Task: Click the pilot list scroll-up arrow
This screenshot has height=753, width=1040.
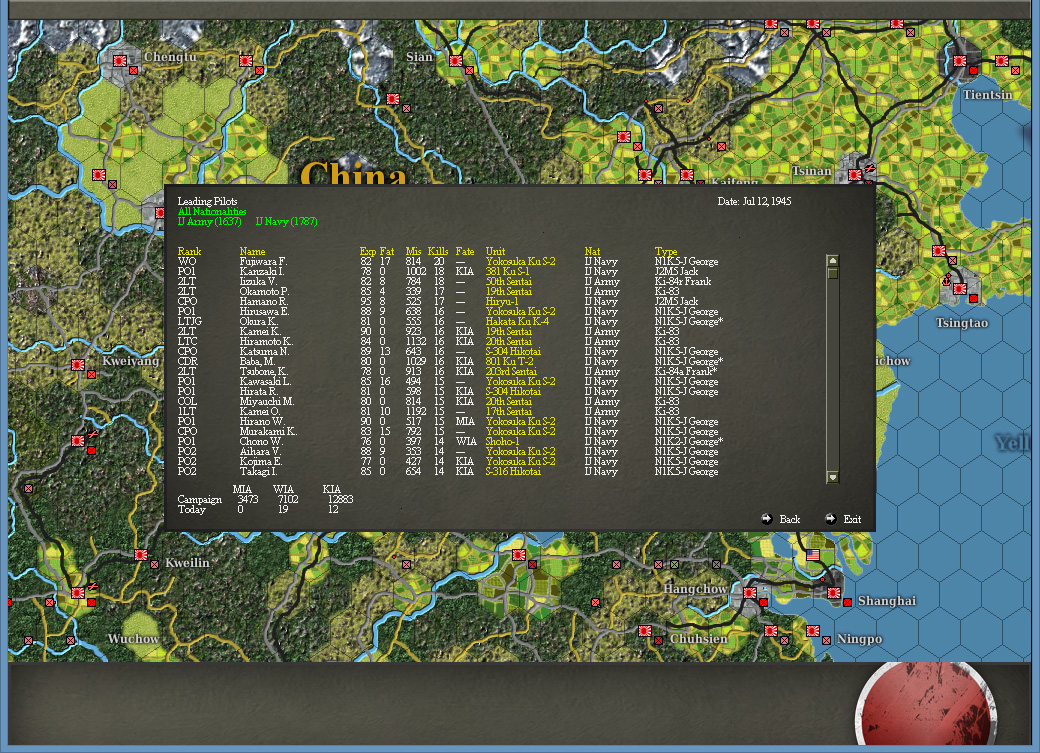Action: coord(833,261)
